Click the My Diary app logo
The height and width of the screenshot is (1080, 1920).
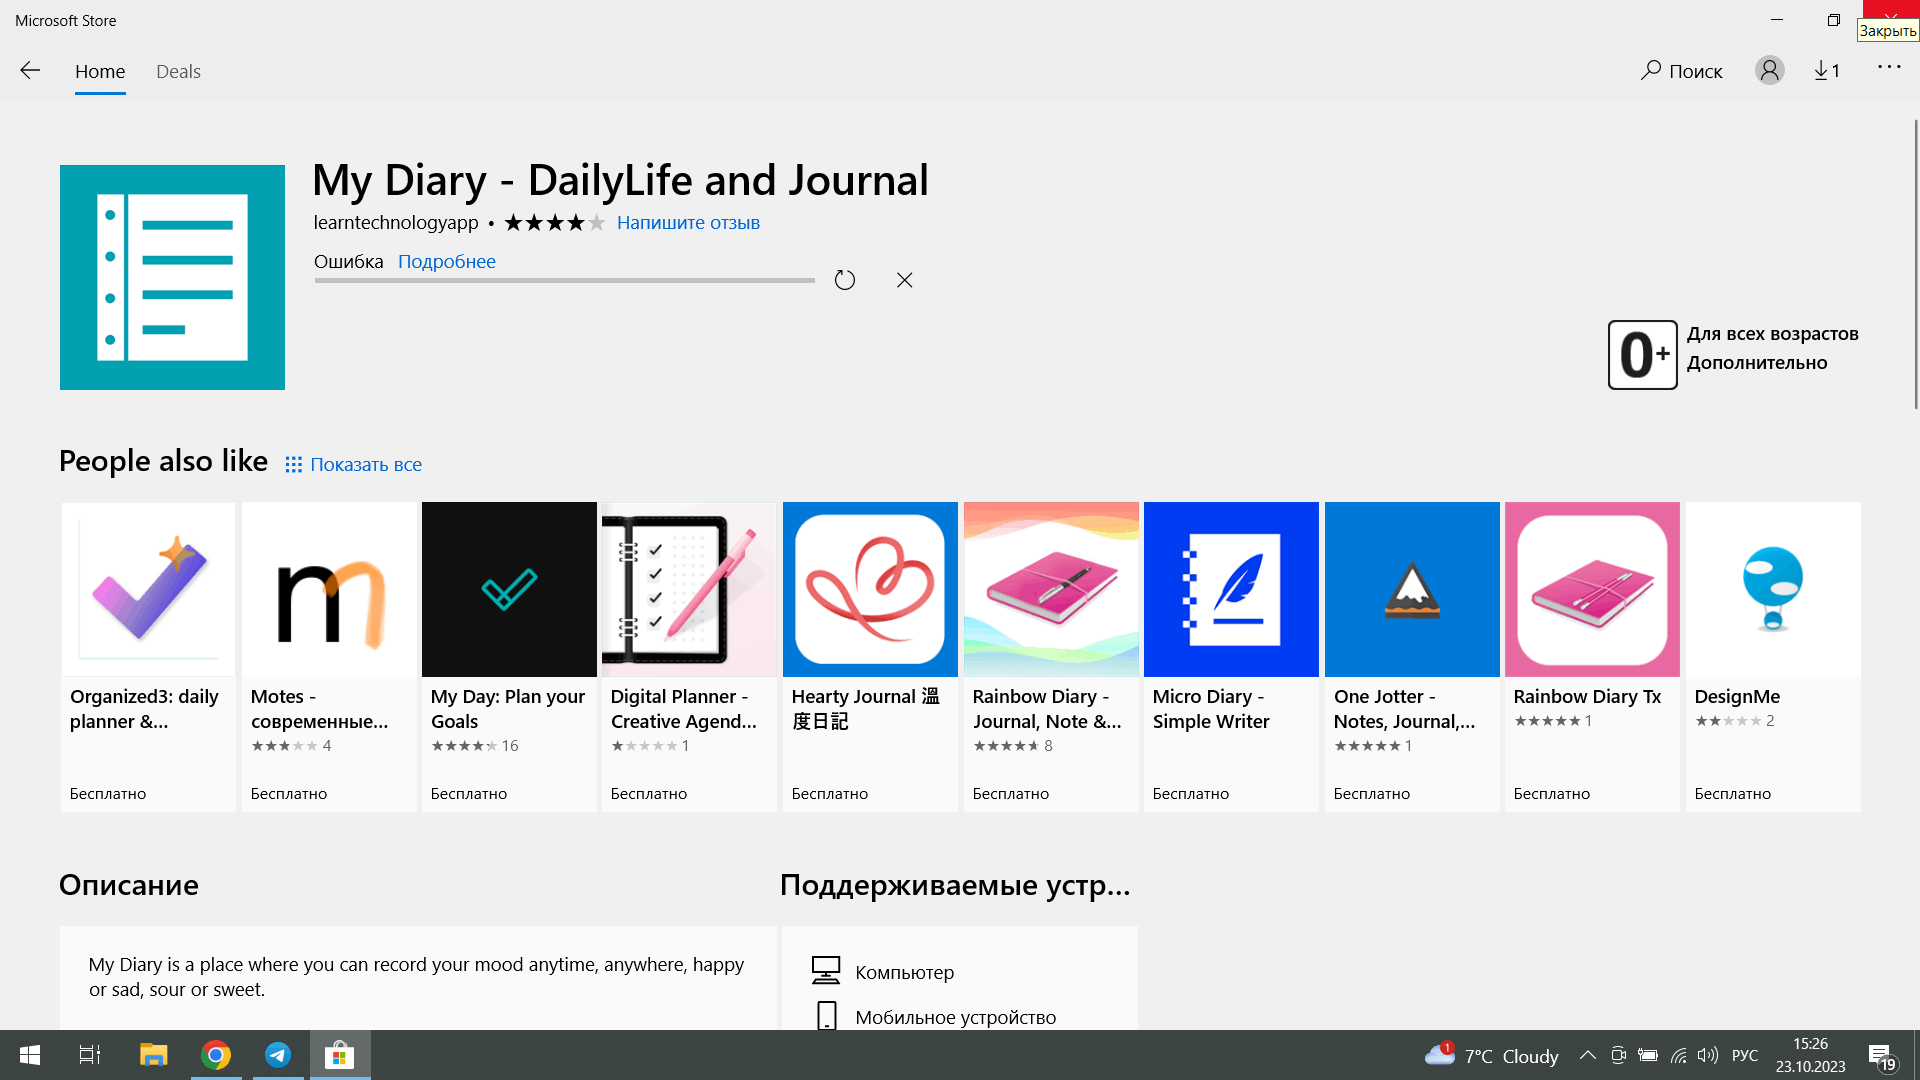[172, 277]
